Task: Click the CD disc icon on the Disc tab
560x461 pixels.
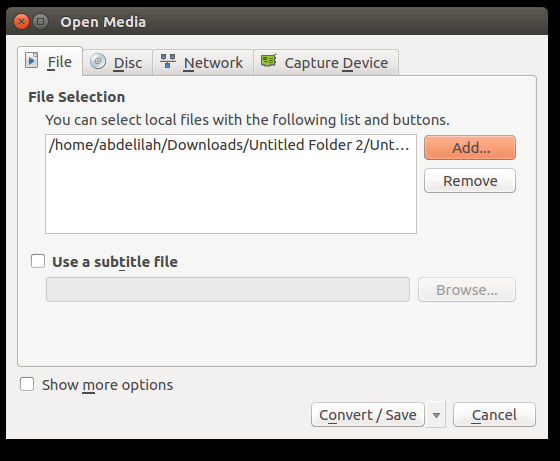Action: [98, 61]
